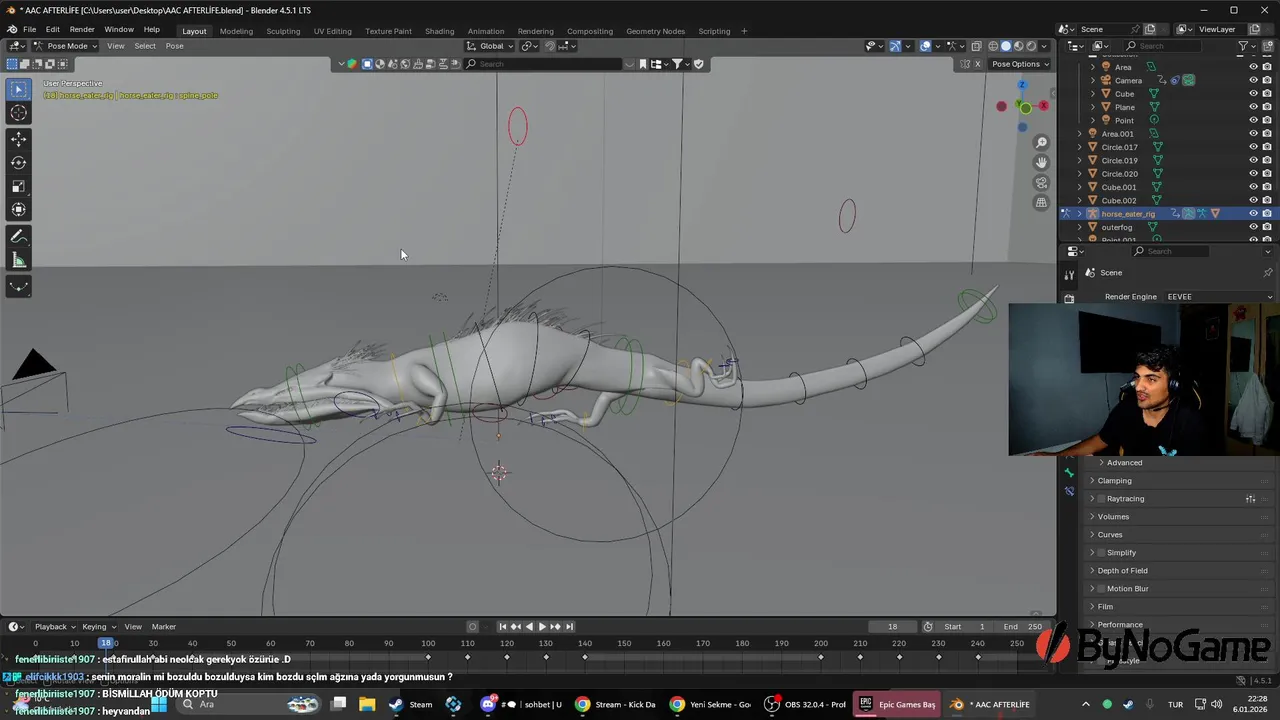Click the blue frame 18 playhead
Viewport: 1280px width, 720px height.
click(106, 643)
